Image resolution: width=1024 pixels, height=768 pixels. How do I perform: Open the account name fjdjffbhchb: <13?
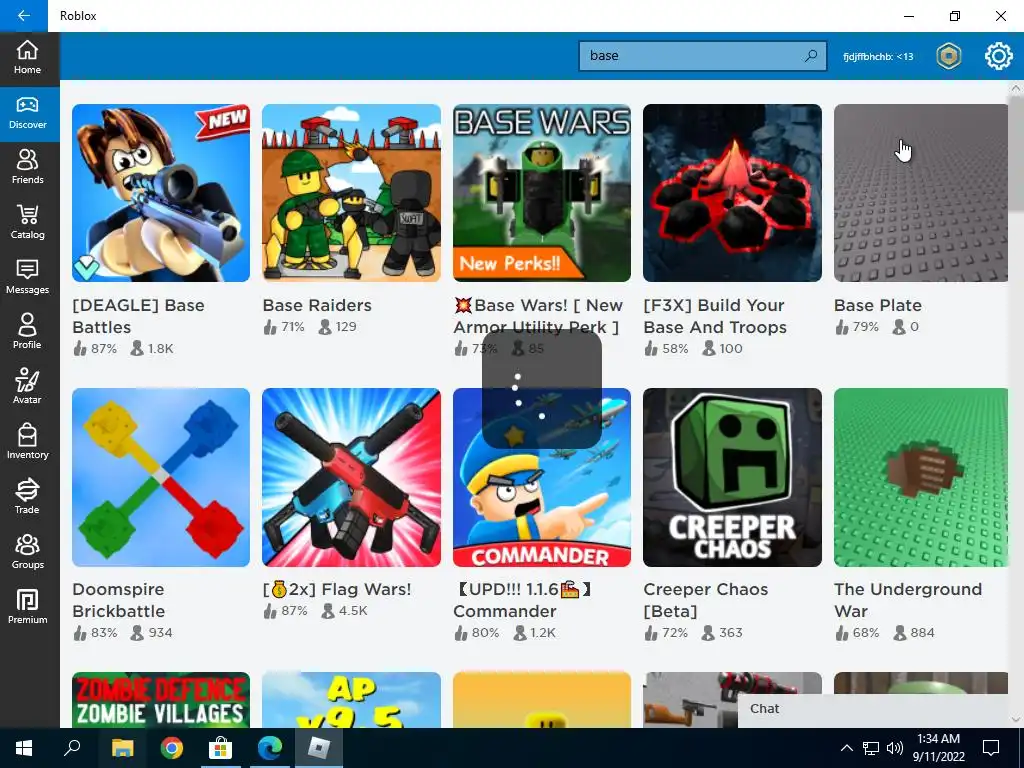click(878, 57)
